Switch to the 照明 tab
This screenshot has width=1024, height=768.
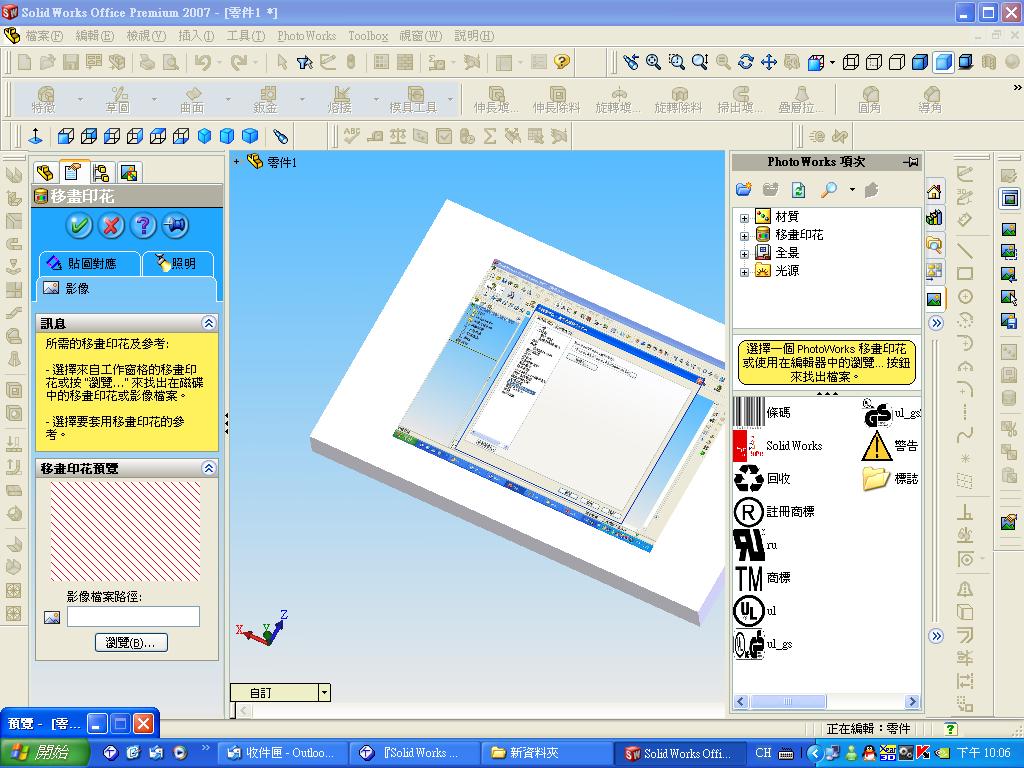click(178, 263)
